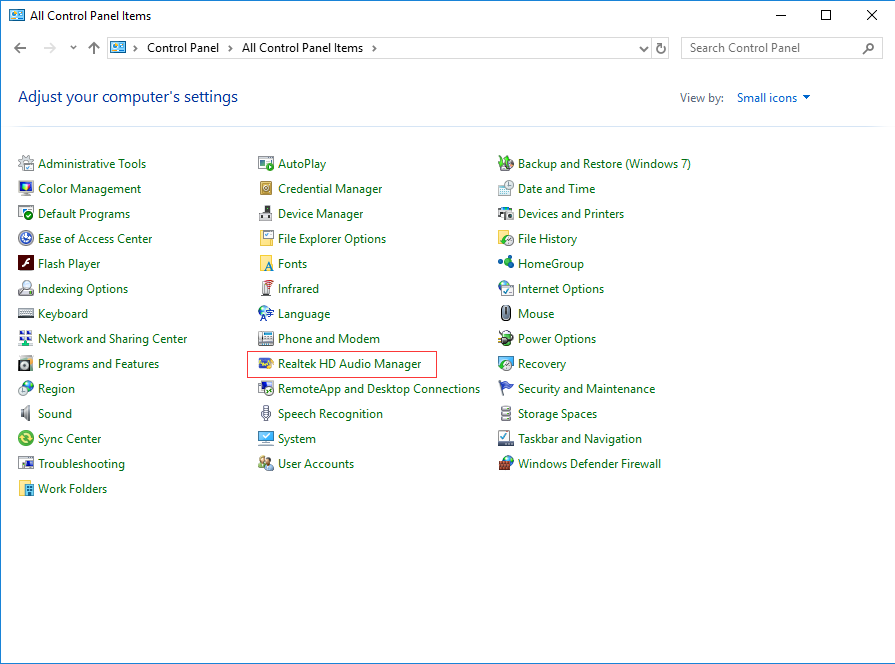Click the Device Manager icon
The width and height of the screenshot is (895, 664).
pyautogui.click(x=265, y=214)
